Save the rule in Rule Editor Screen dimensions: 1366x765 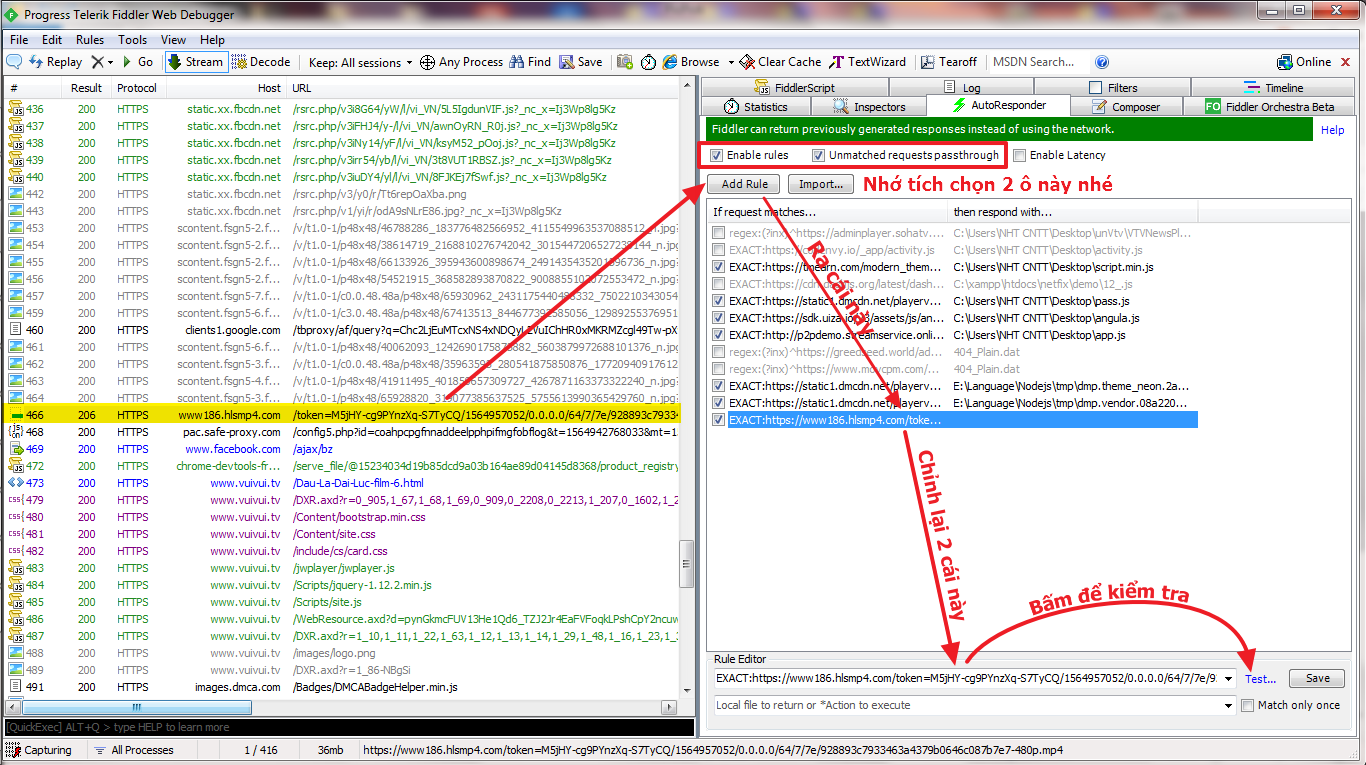pos(1317,678)
